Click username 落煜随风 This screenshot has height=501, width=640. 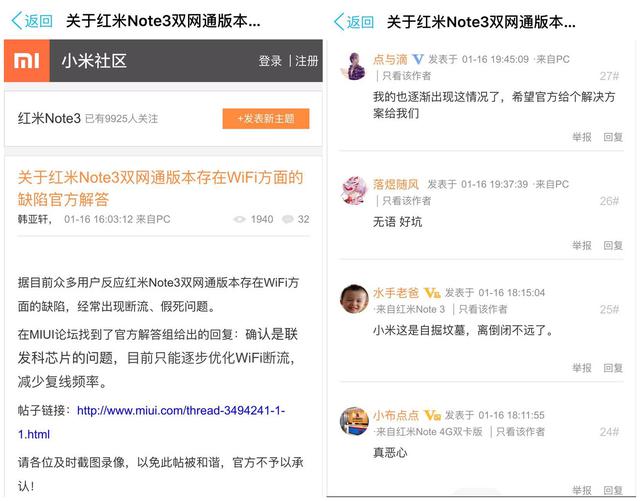click(396, 185)
